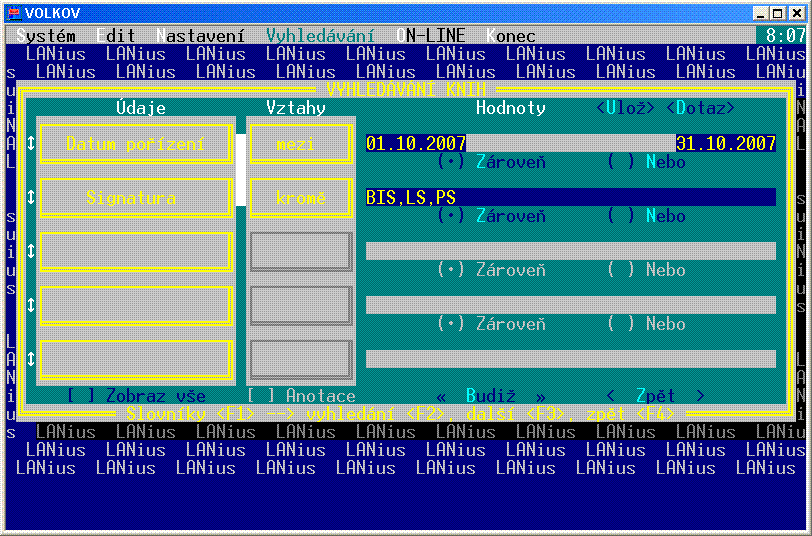The width and height of the screenshot is (812, 536).
Task: Click the BIS,LS,PS value field
Action: [571, 197]
